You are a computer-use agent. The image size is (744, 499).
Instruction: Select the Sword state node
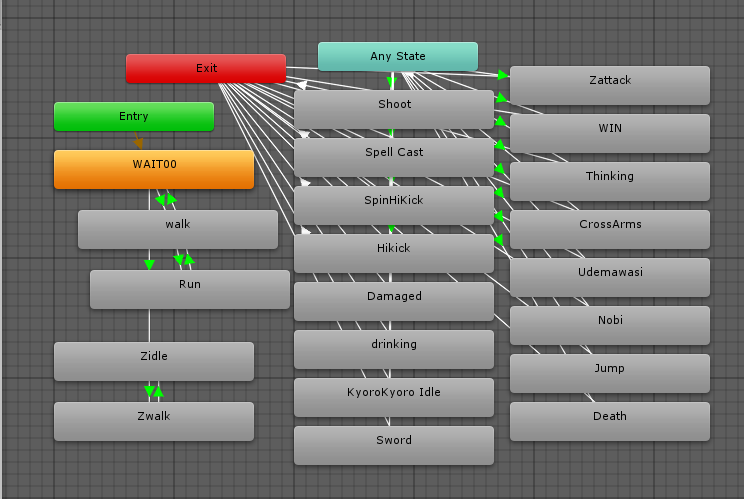[394, 445]
